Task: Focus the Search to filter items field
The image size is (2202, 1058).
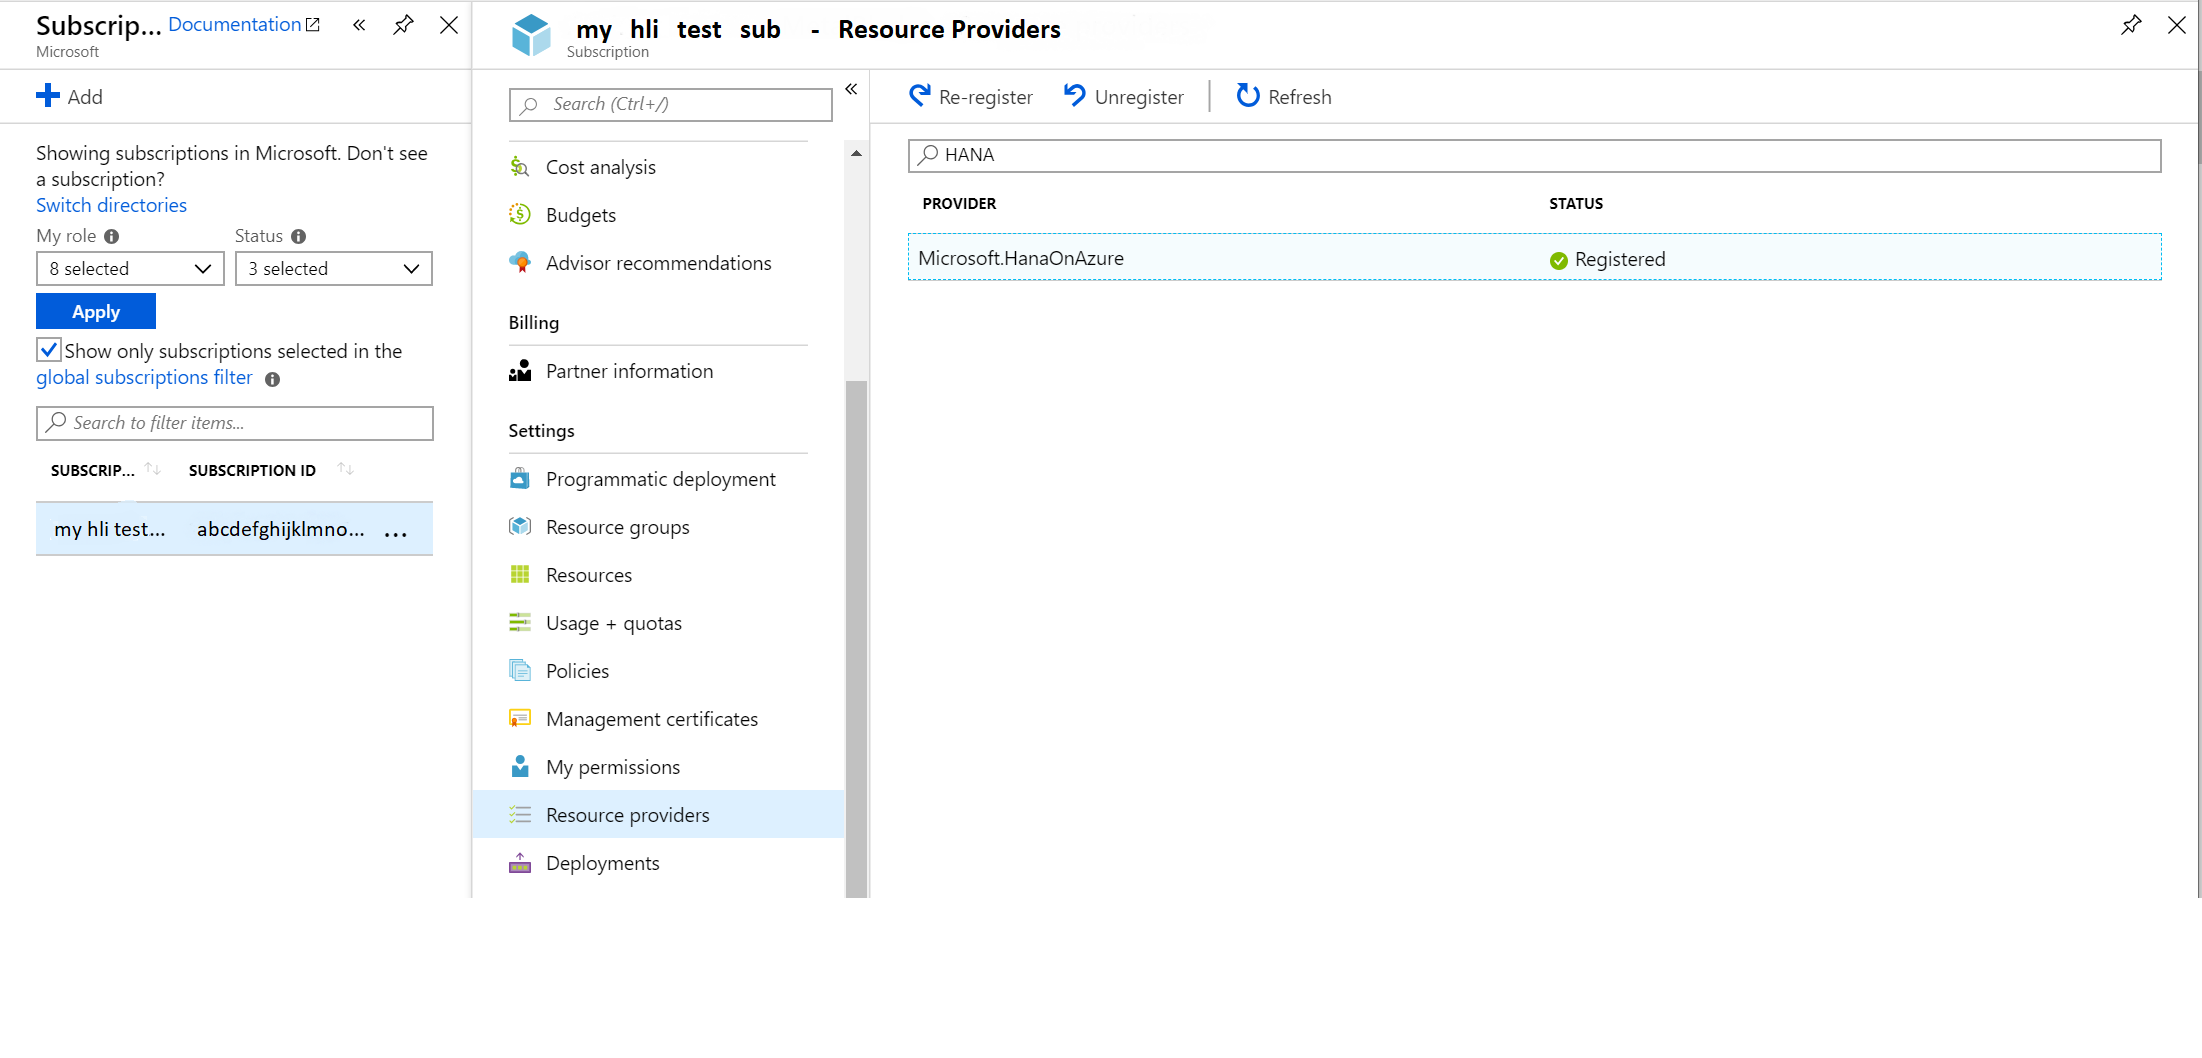Action: [x=235, y=423]
